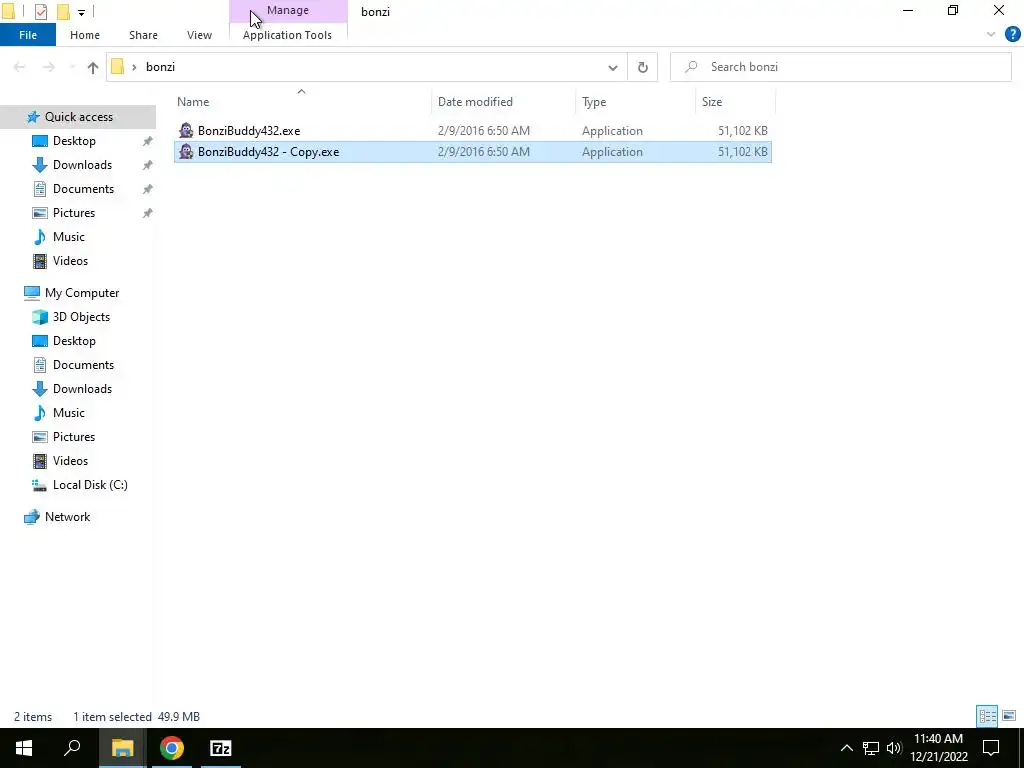
Task: Open Music under Quick access
Action: [69, 237]
